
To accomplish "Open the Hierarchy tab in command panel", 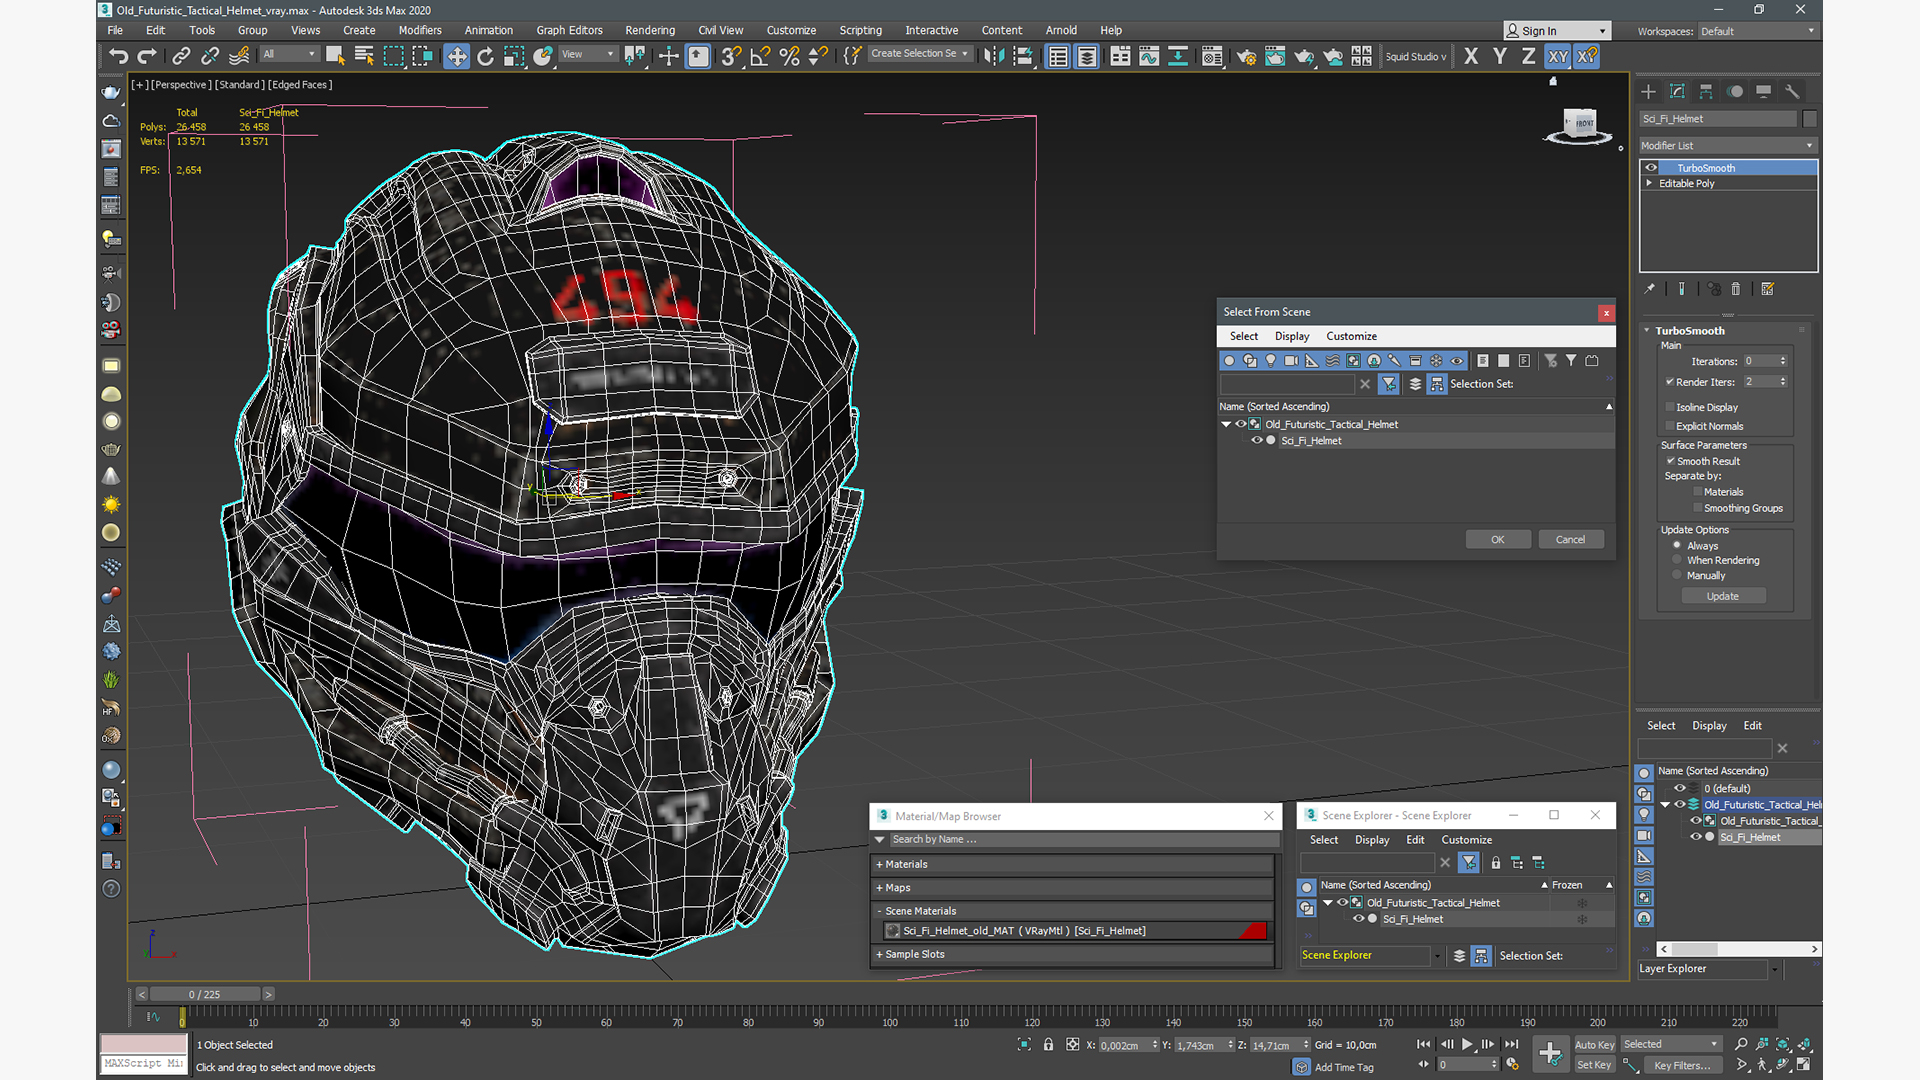I will click(1706, 91).
